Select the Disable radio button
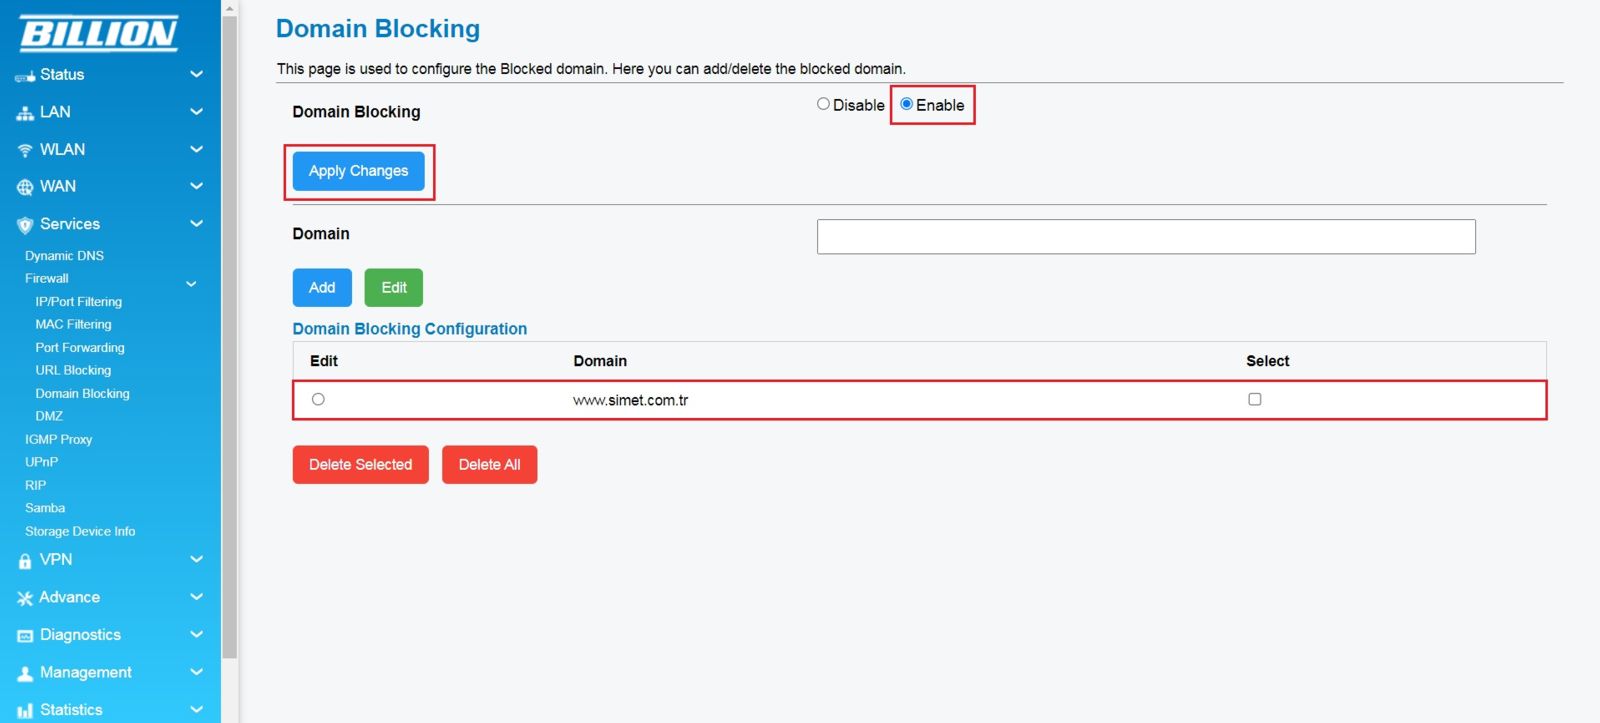 (x=823, y=104)
